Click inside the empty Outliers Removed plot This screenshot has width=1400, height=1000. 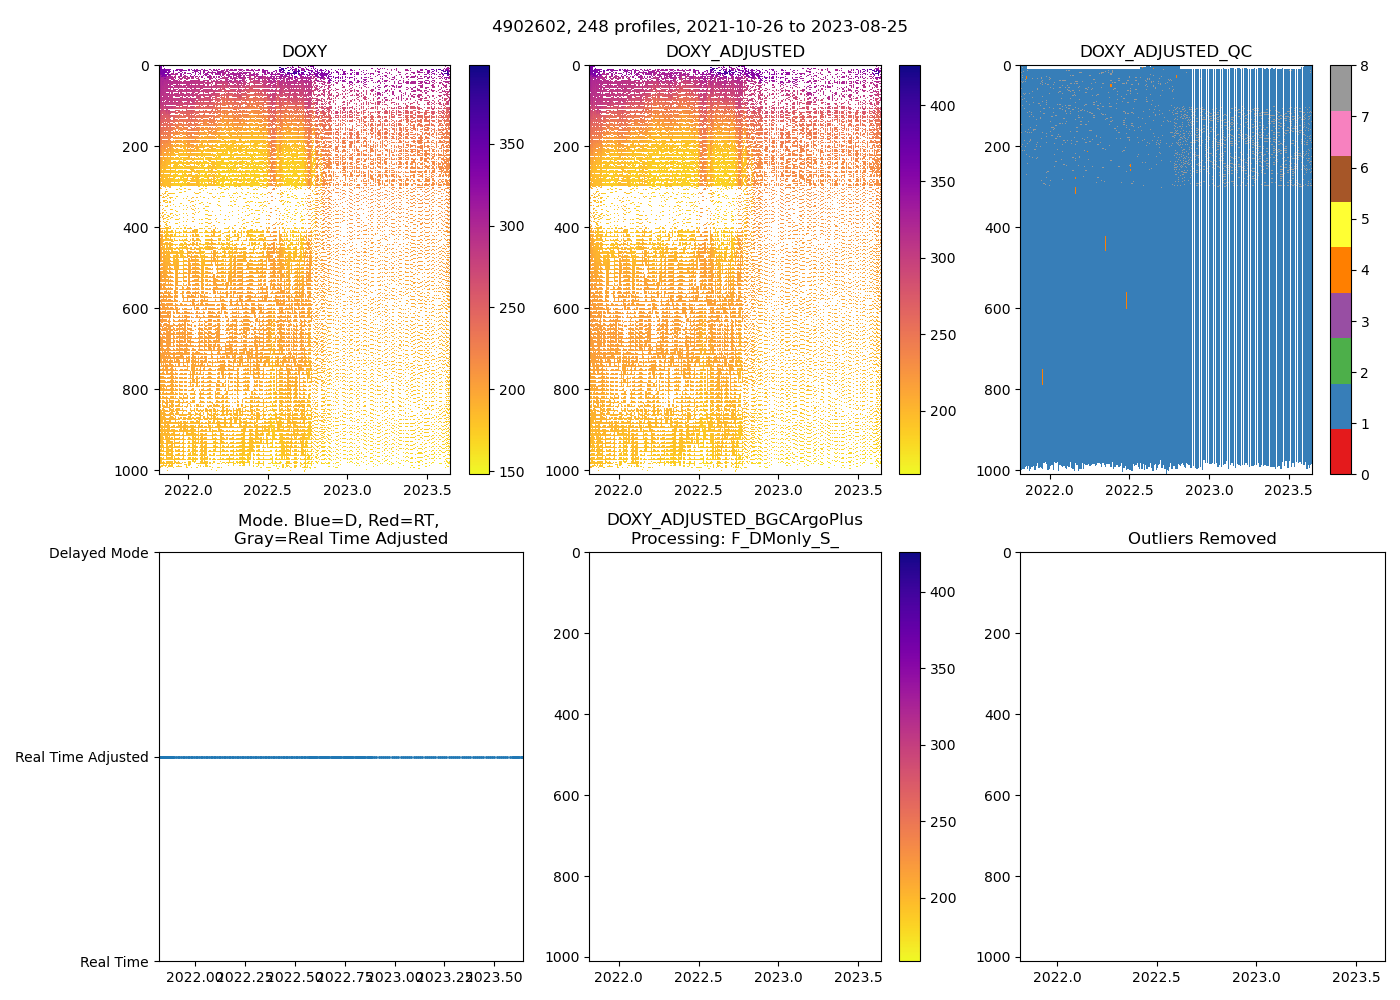tap(1201, 756)
